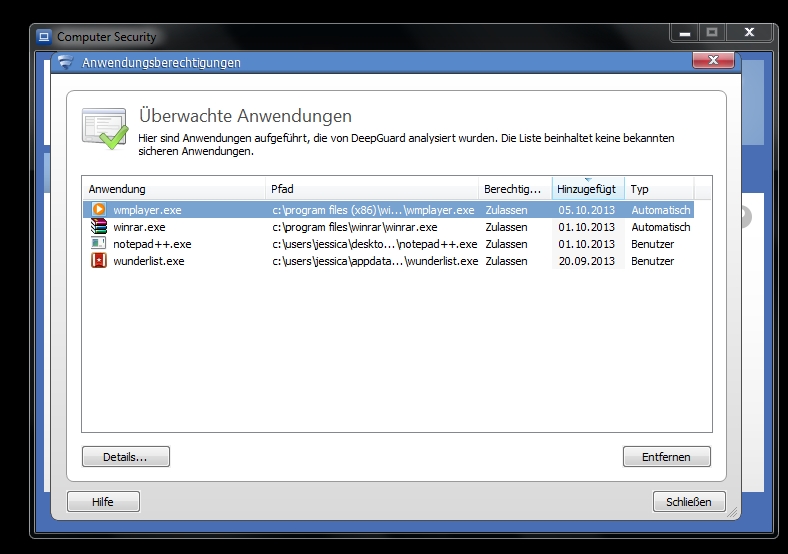Click Benutzer type in notepad++.exe row
Image resolution: width=788 pixels, height=554 pixels.
point(652,244)
